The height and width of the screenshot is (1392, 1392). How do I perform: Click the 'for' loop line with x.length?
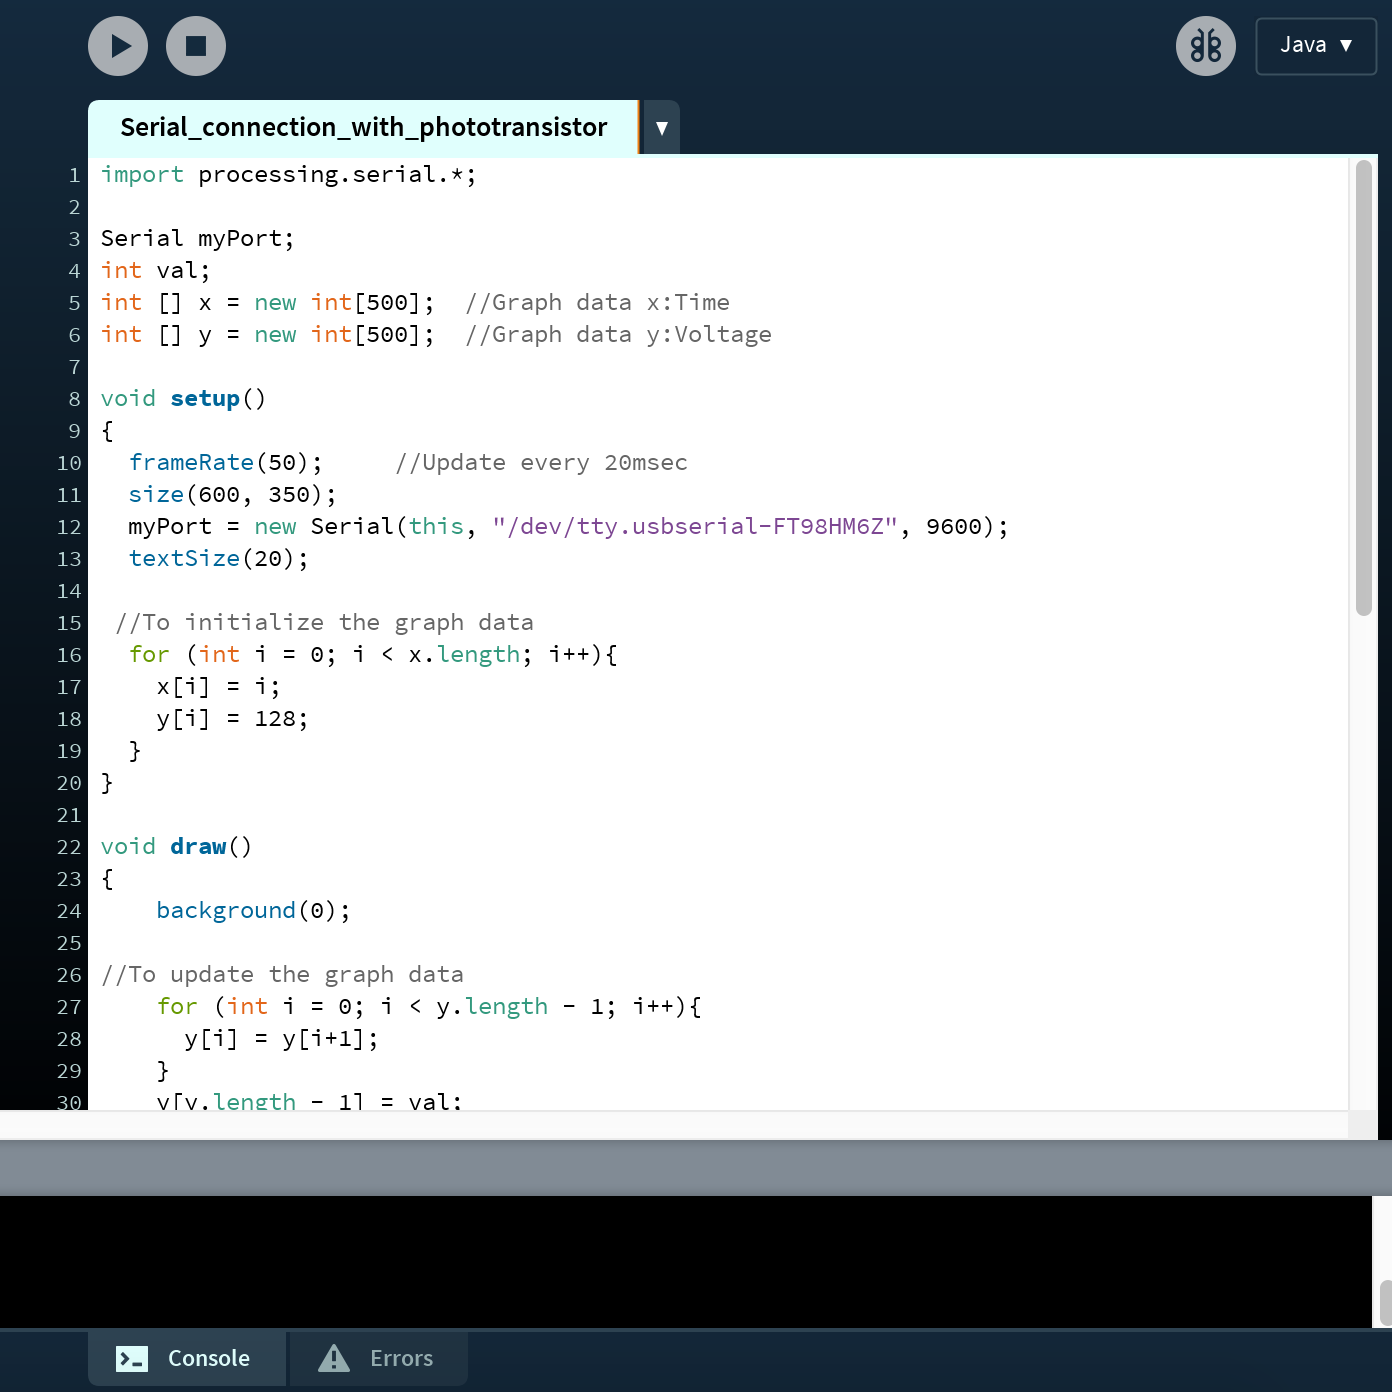pyautogui.click(x=373, y=655)
